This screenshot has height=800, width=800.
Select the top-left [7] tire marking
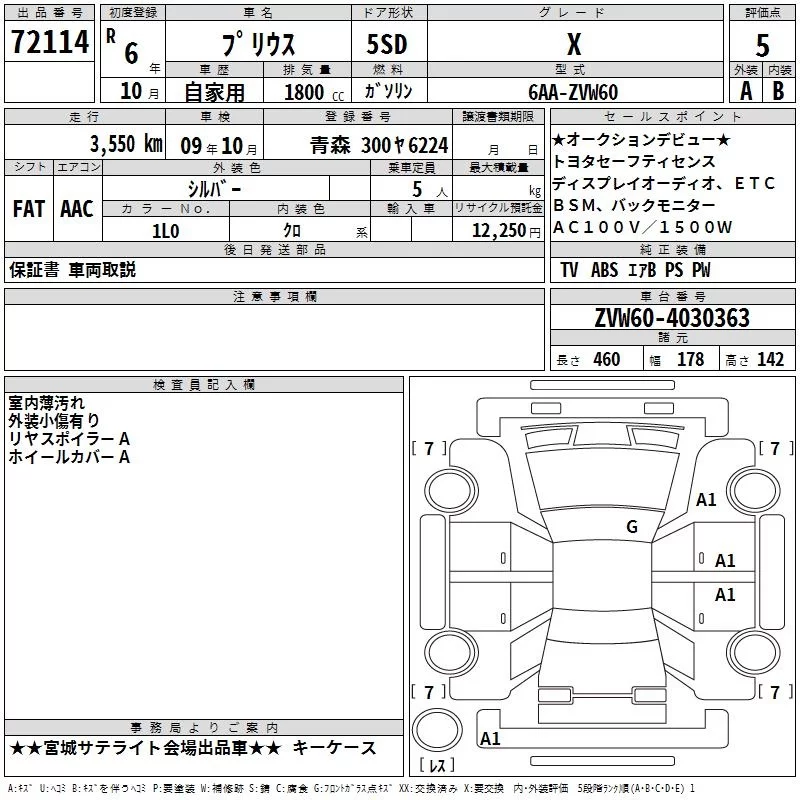pyautogui.click(x=429, y=449)
